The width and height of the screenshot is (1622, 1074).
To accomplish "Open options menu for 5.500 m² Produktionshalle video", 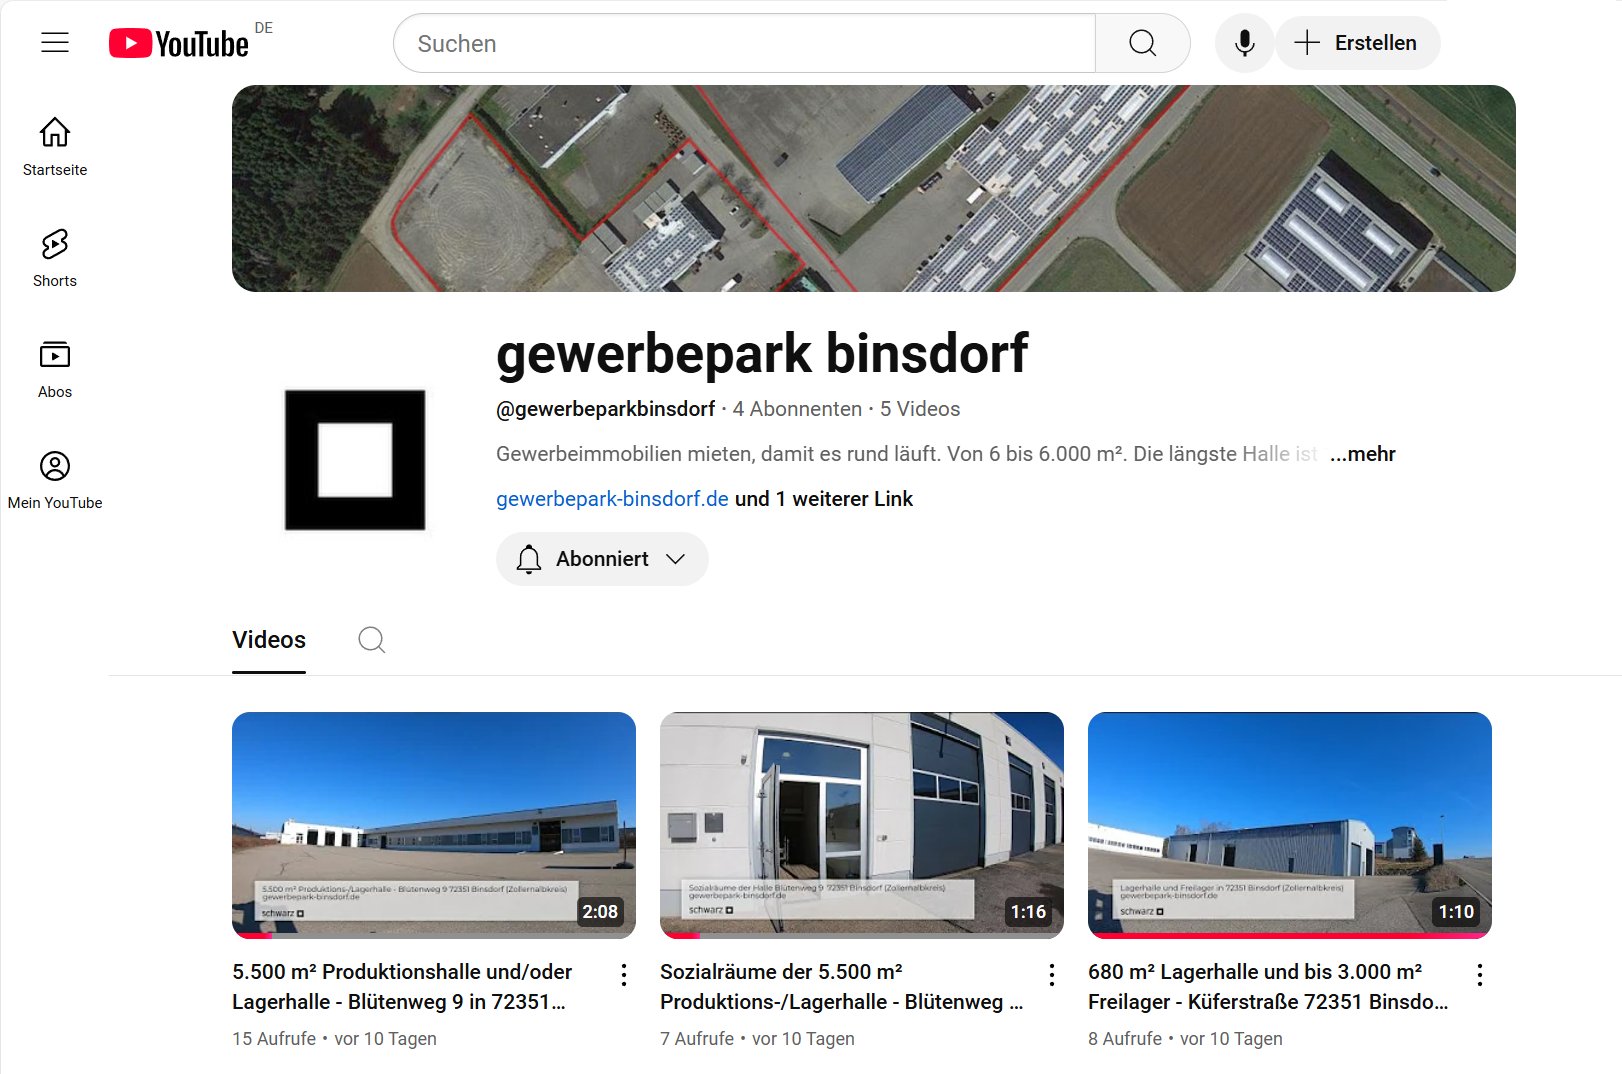I will [x=624, y=975].
